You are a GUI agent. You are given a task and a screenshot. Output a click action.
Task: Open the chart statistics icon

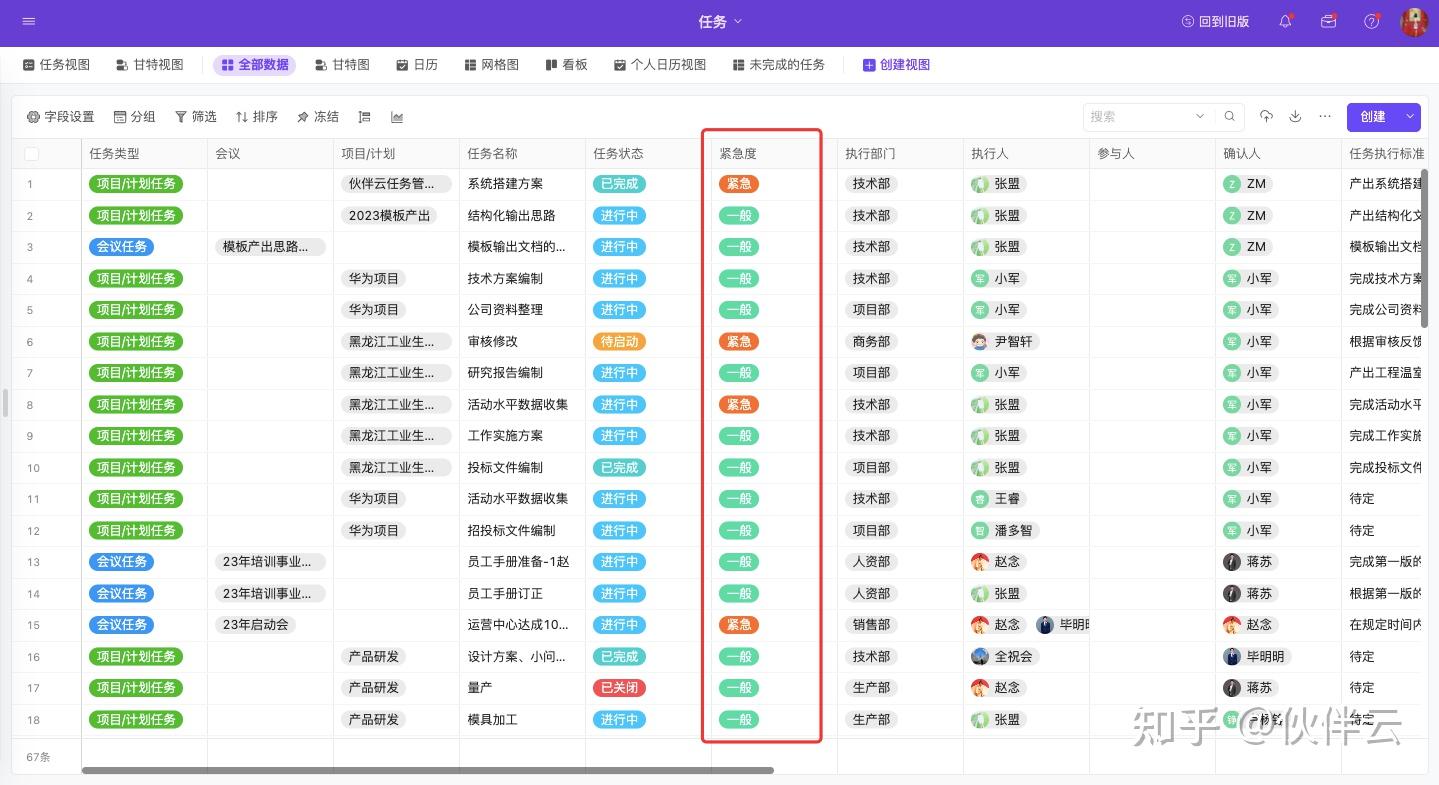click(397, 117)
